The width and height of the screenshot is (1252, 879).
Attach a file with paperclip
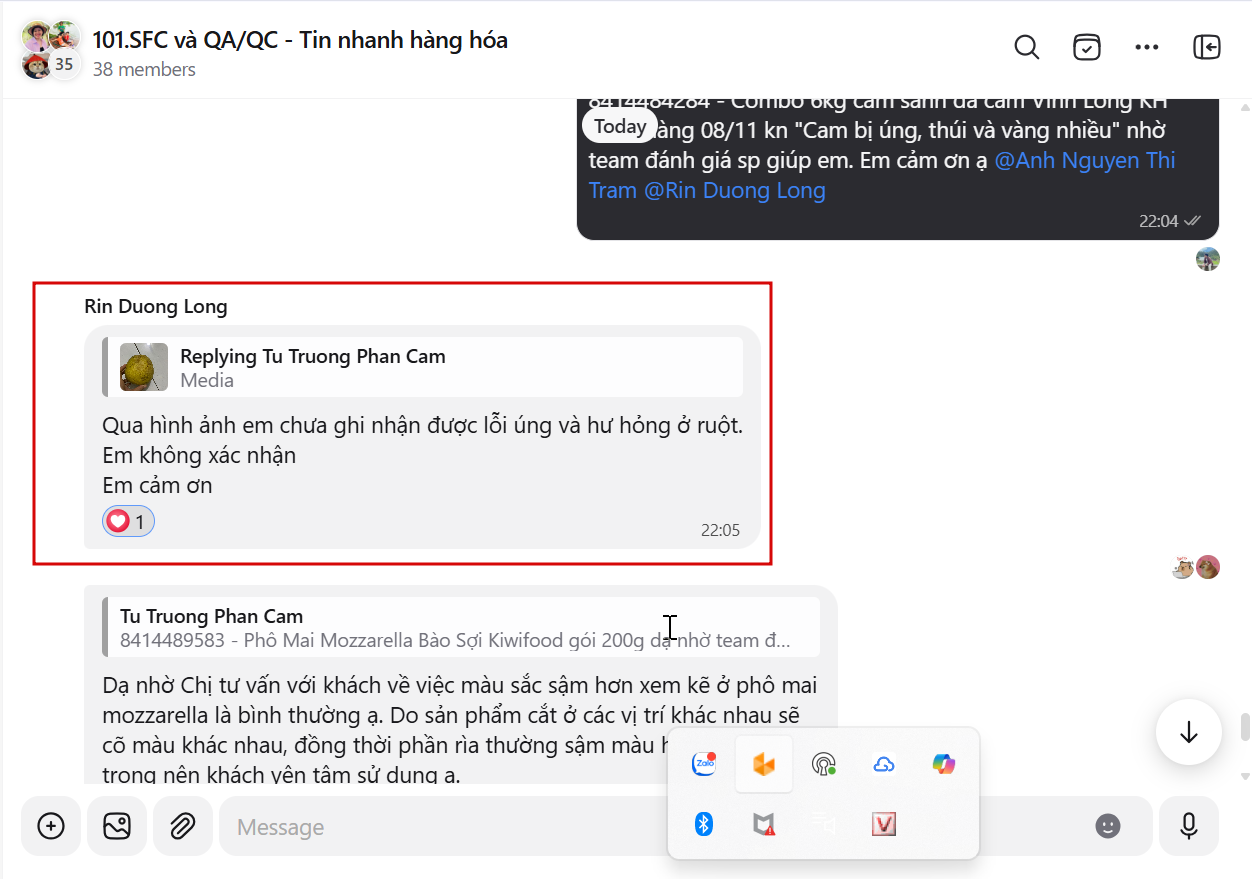(x=182, y=826)
